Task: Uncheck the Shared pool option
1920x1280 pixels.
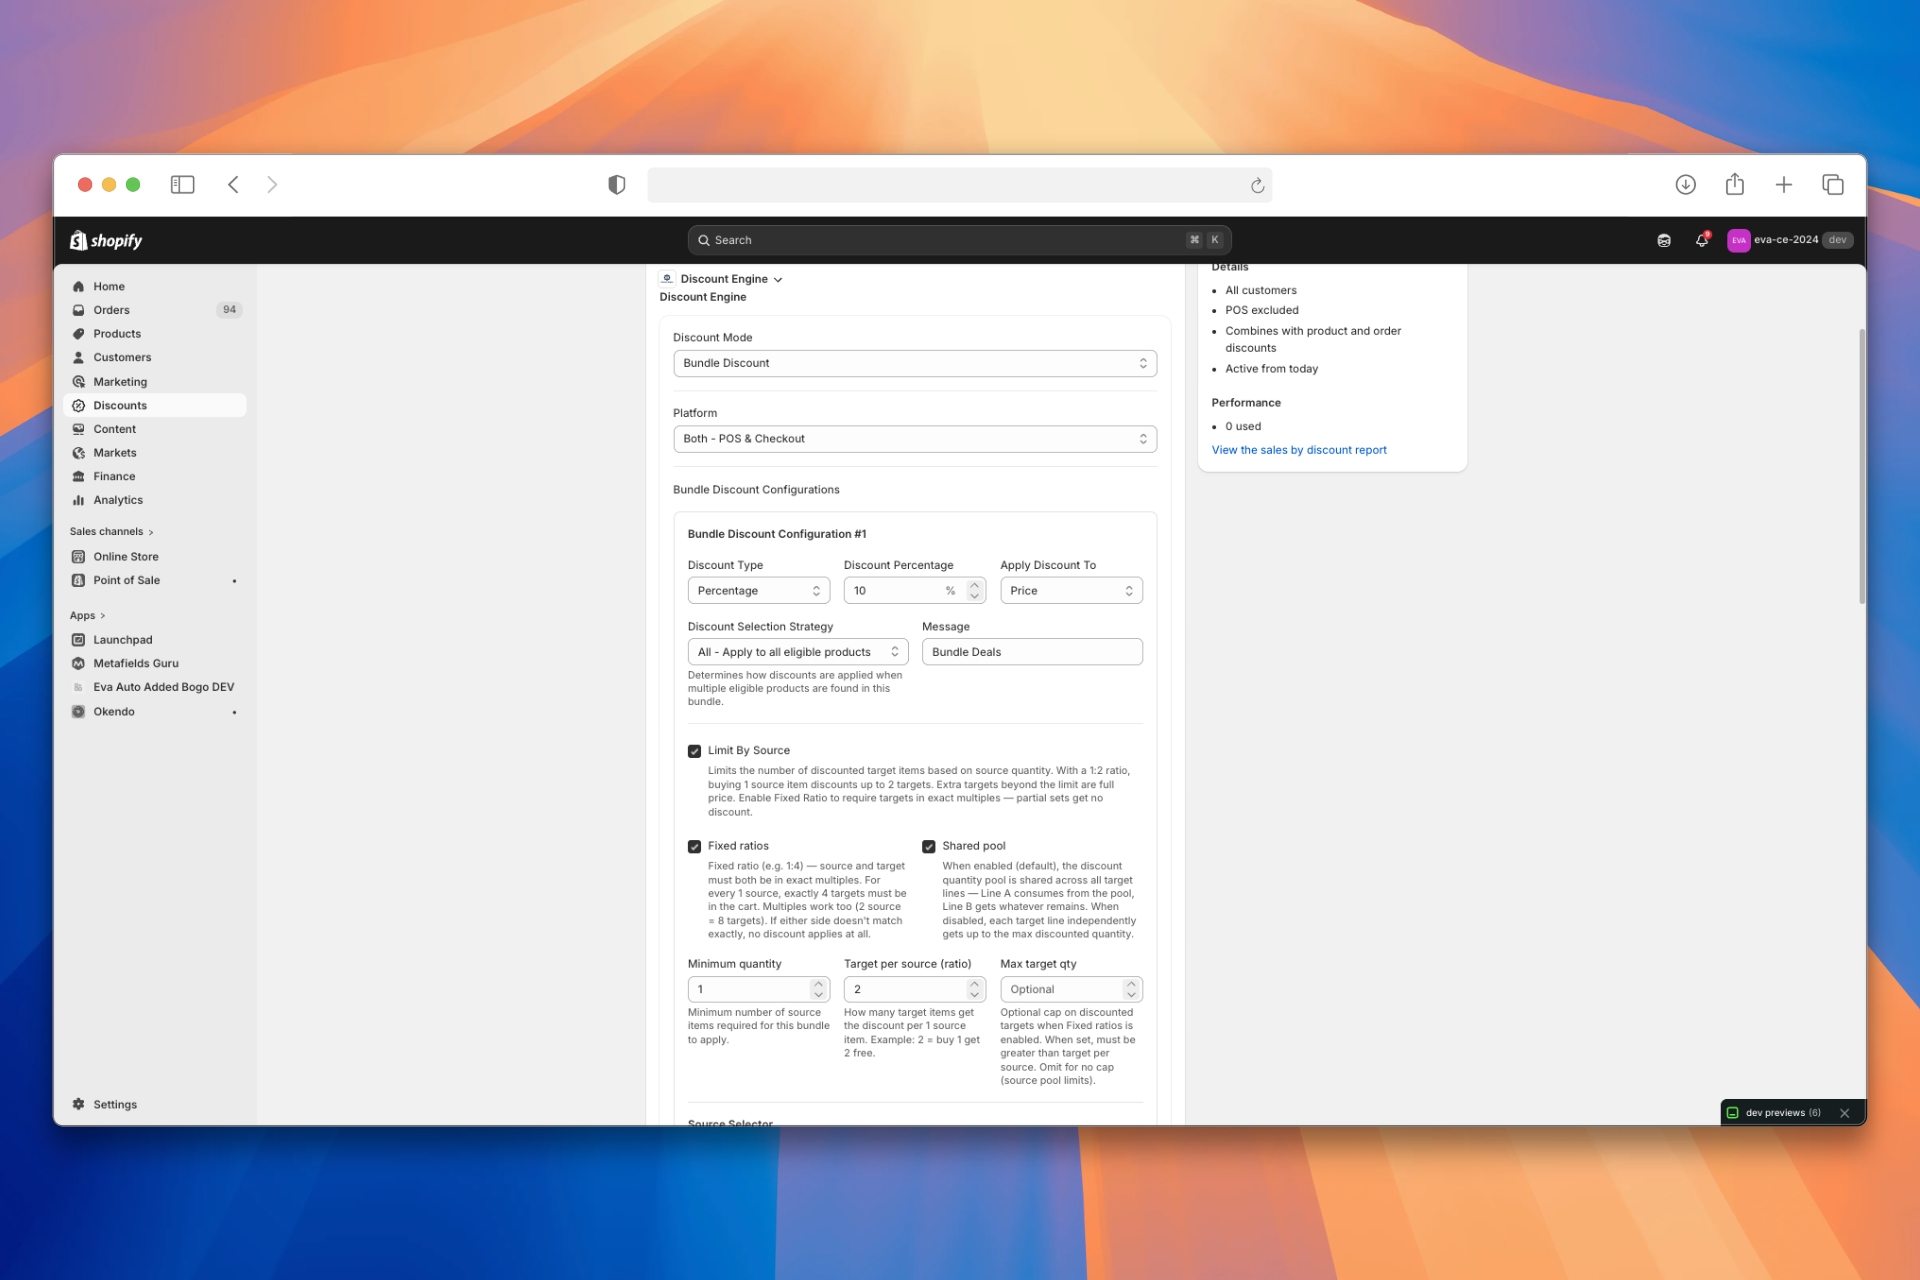Action: click(929, 845)
